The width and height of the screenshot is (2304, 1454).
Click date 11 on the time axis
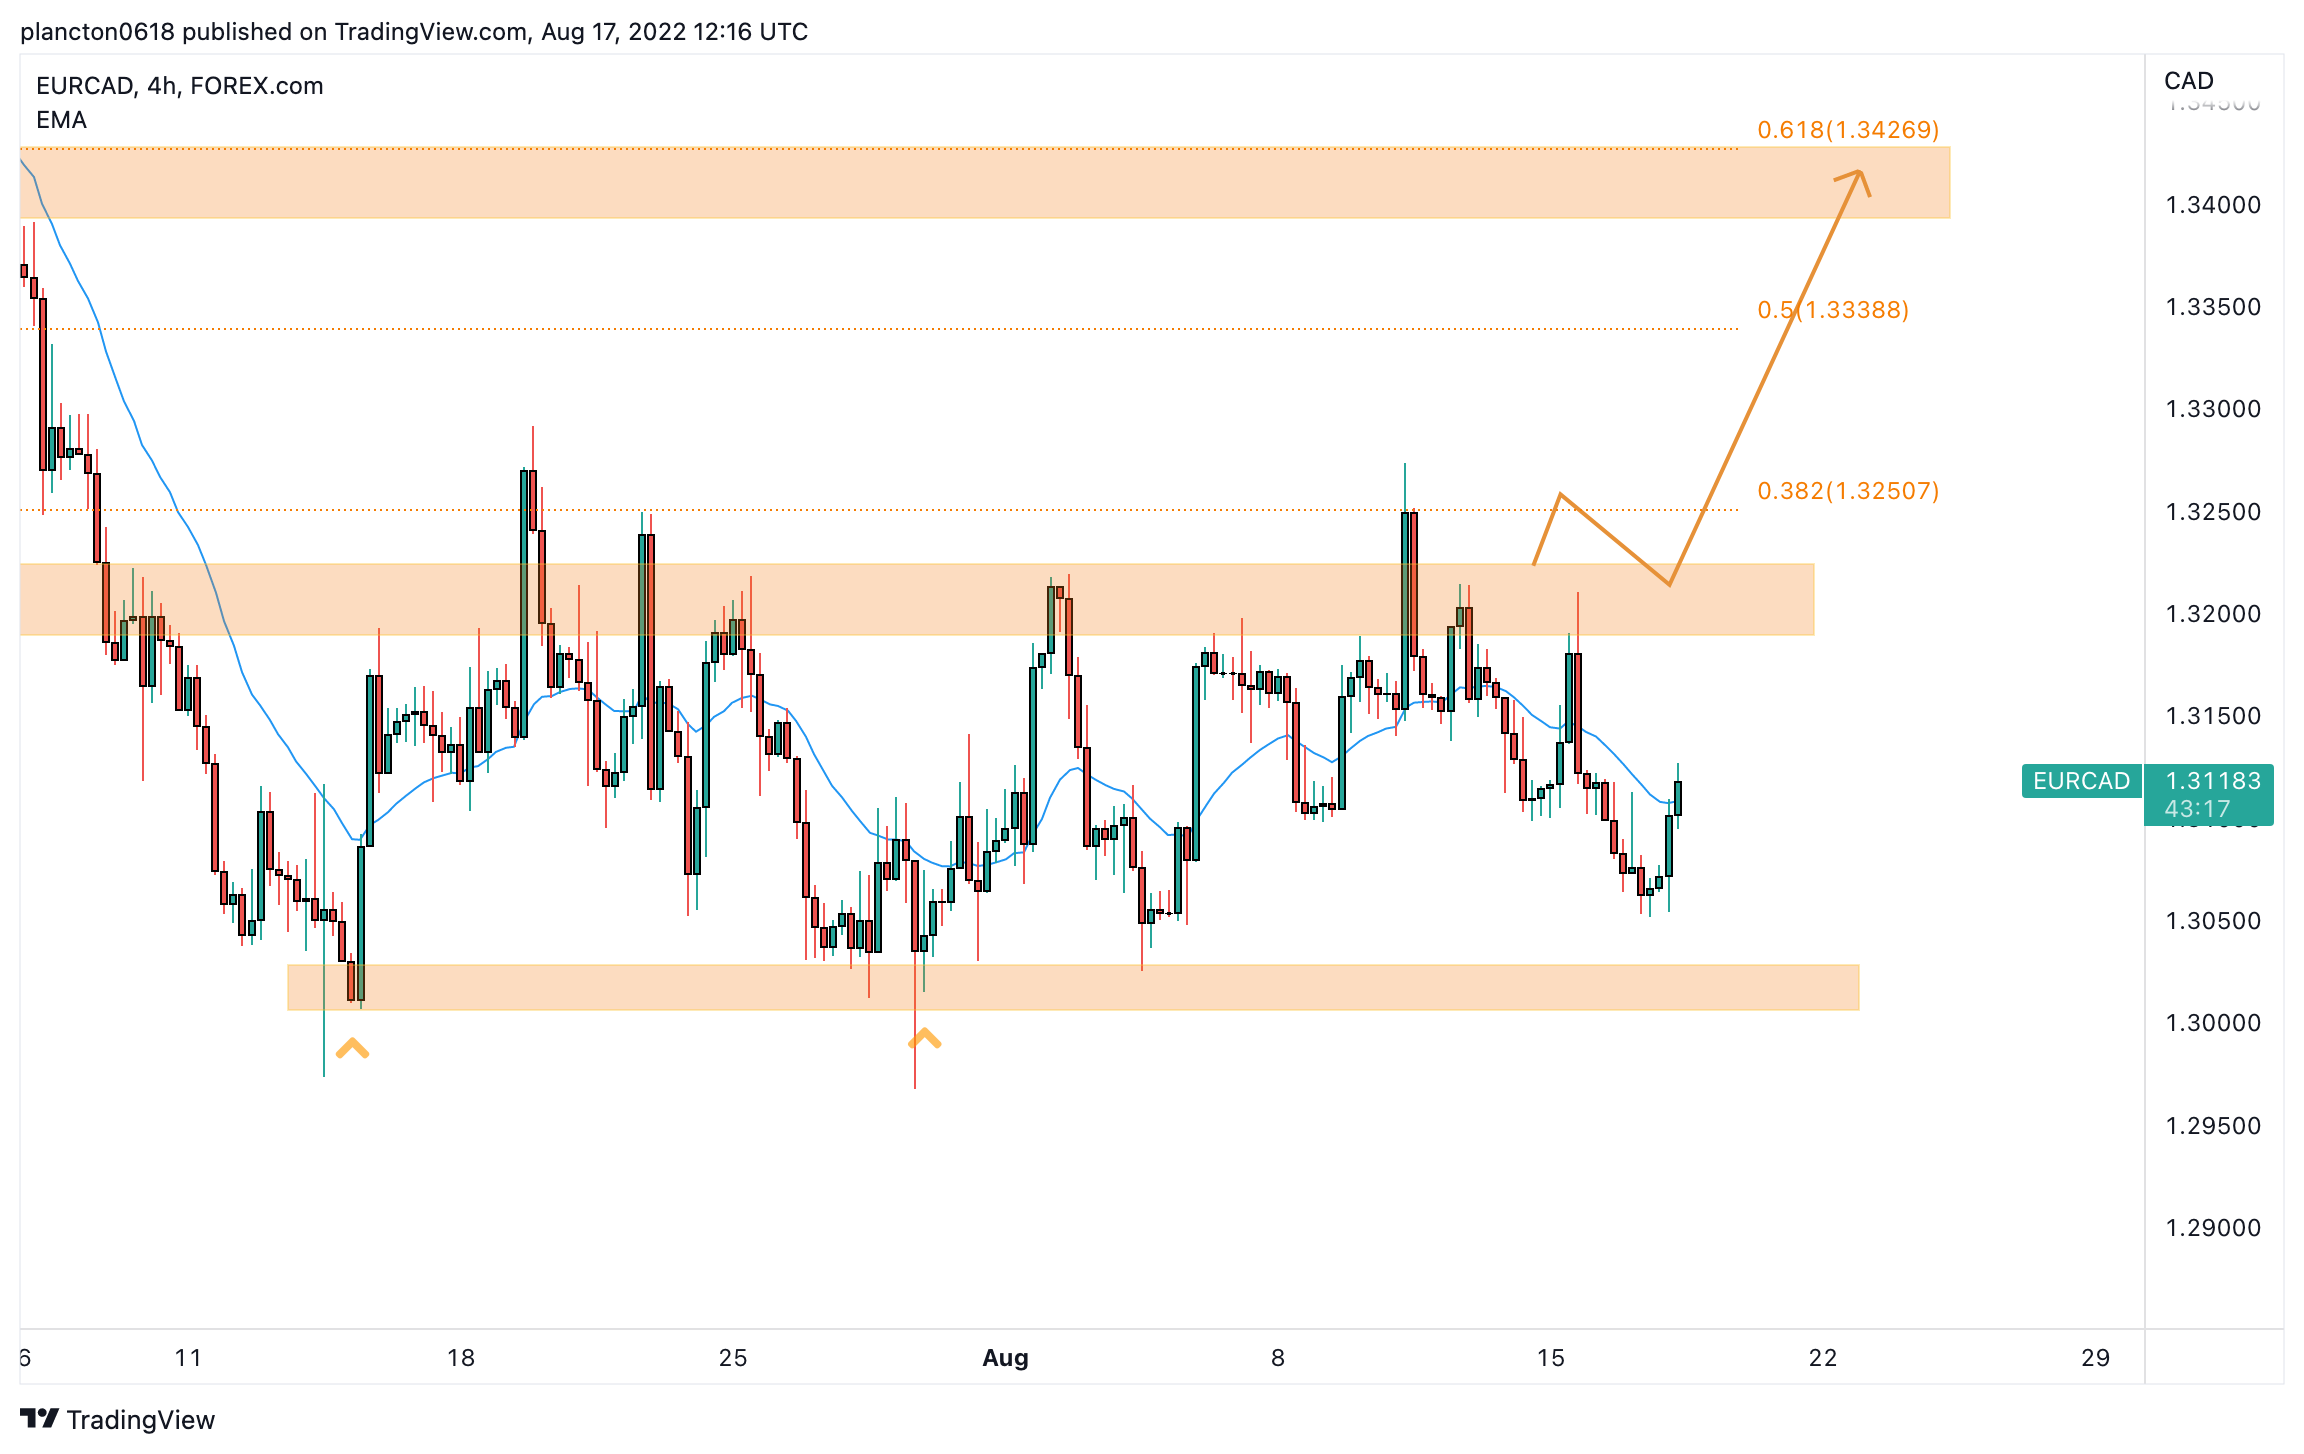click(x=188, y=1358)
